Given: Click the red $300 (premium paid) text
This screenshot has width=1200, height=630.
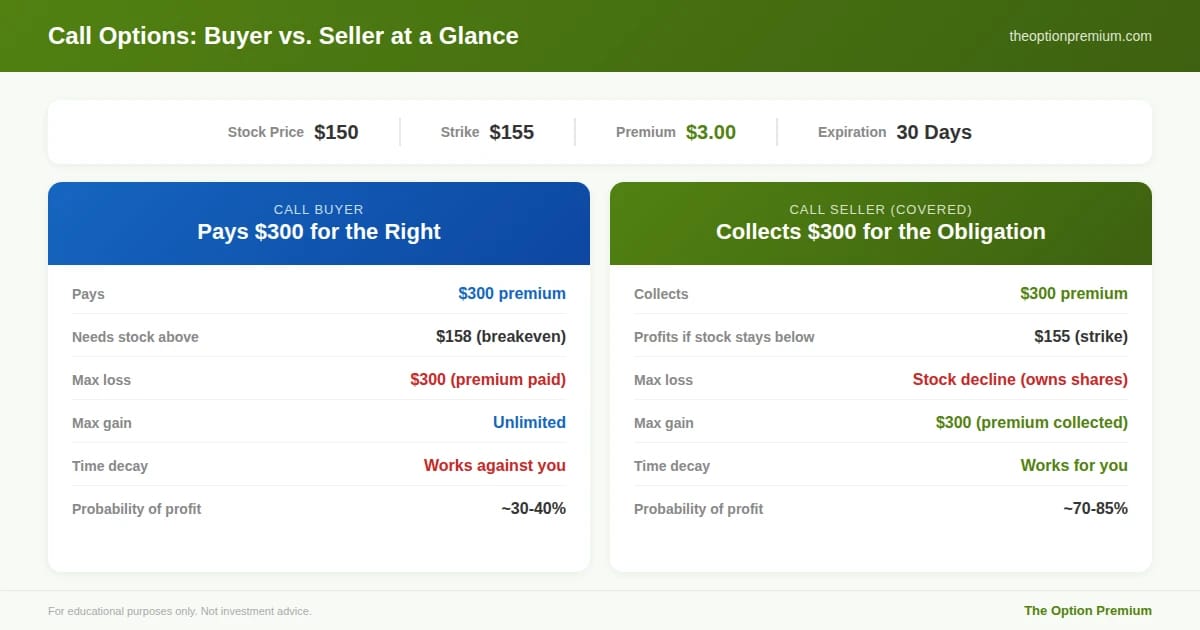Looking at the screenshot, I should pos(488,379).
